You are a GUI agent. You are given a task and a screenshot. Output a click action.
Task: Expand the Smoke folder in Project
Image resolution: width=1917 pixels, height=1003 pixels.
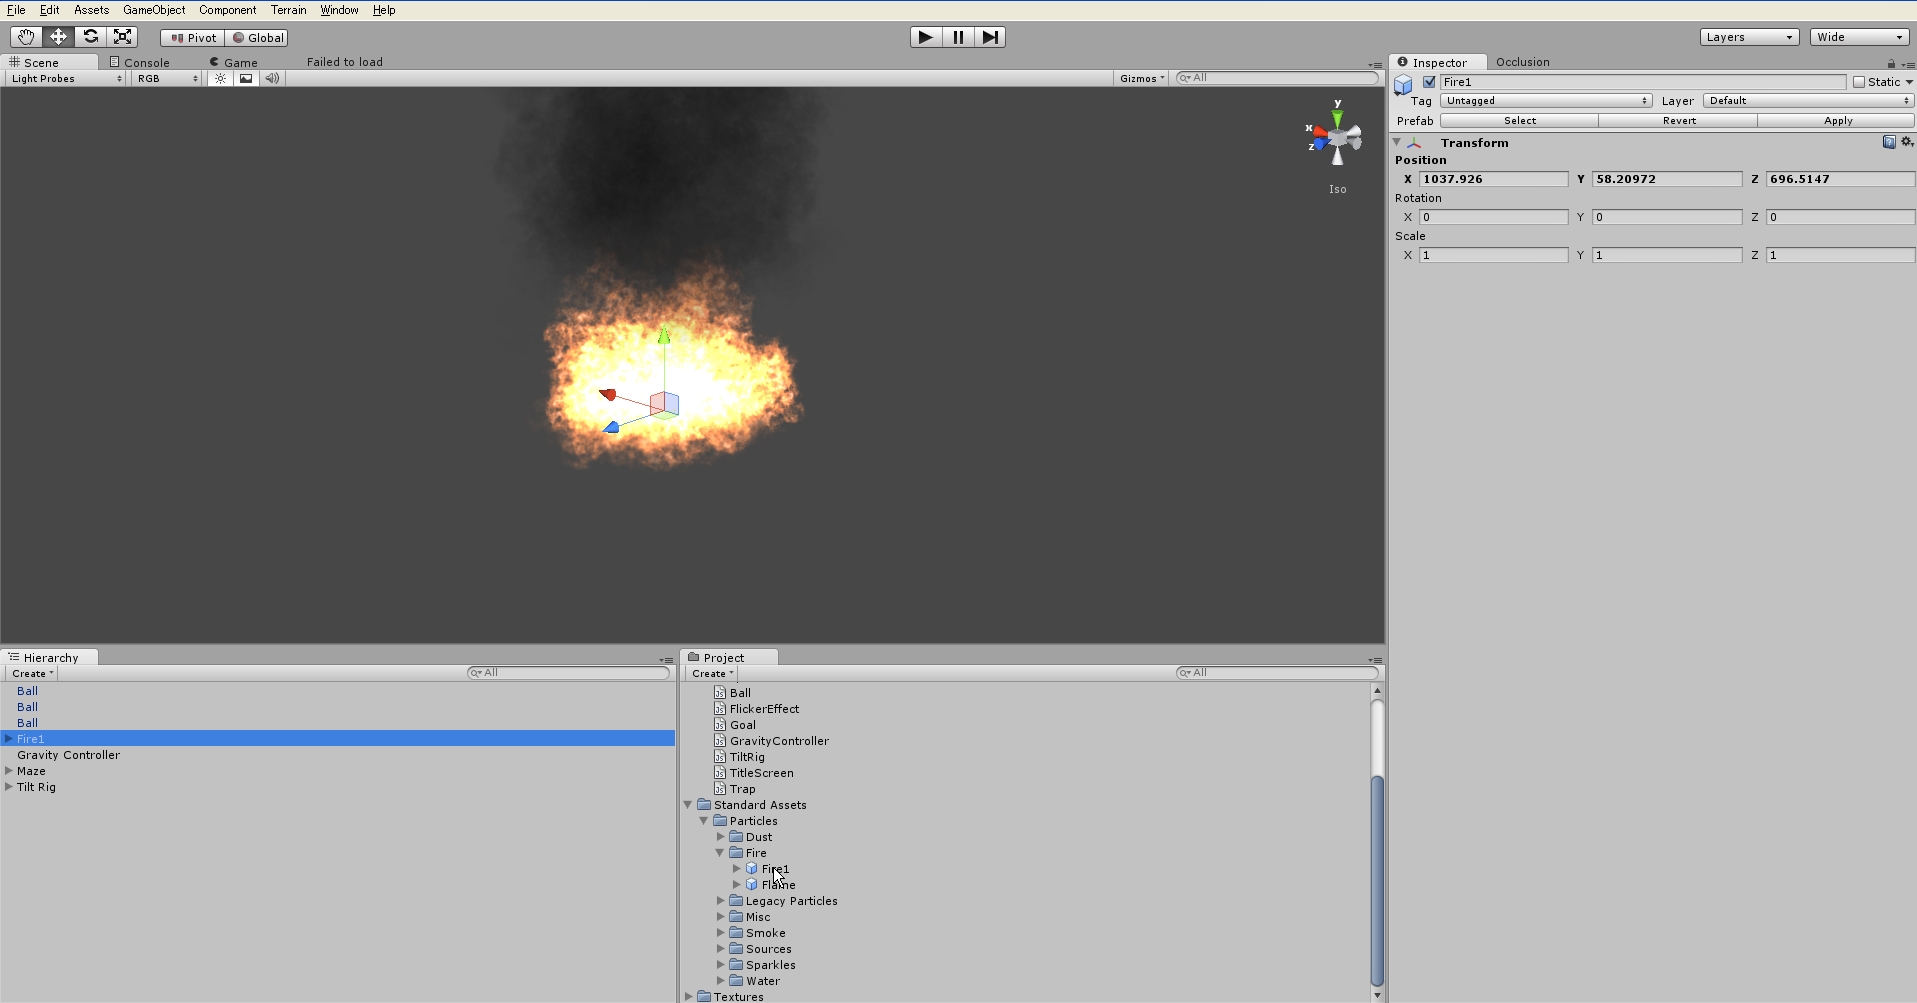click(x=720, y=933)
